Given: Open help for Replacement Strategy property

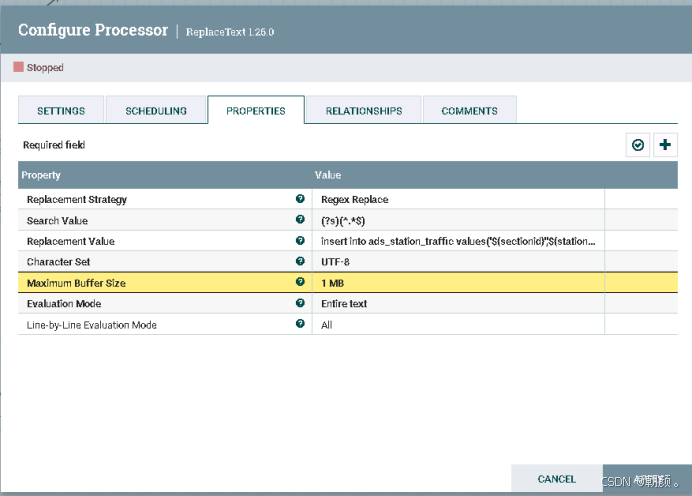Looking at the screenshot, I should [300, 199].
